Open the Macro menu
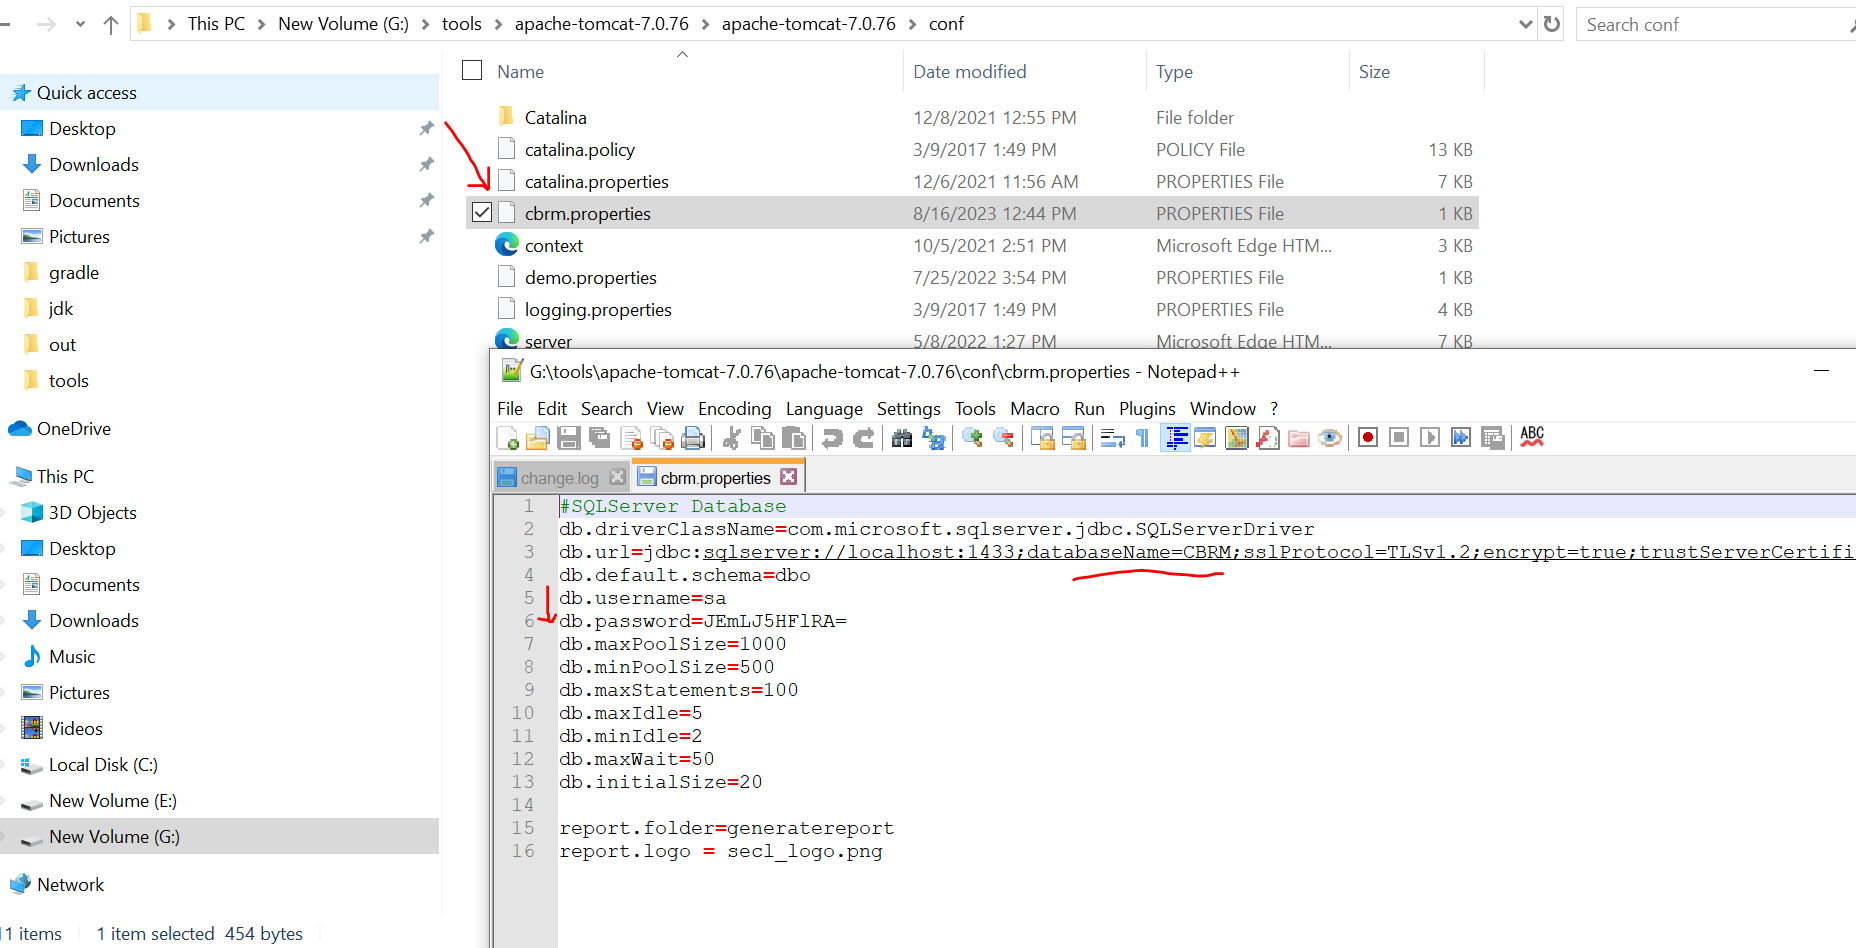 click(1035, 409)
